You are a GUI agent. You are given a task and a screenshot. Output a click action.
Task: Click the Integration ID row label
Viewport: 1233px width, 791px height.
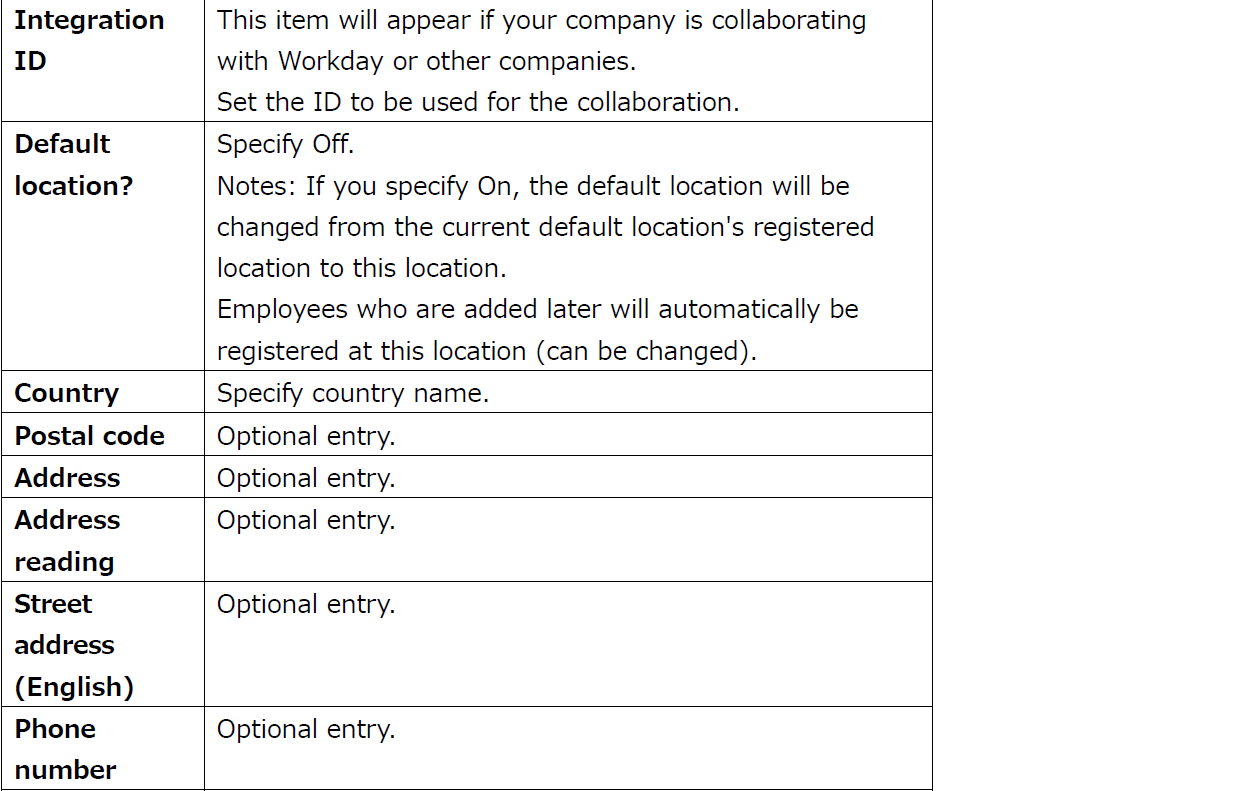click(89, 41)
